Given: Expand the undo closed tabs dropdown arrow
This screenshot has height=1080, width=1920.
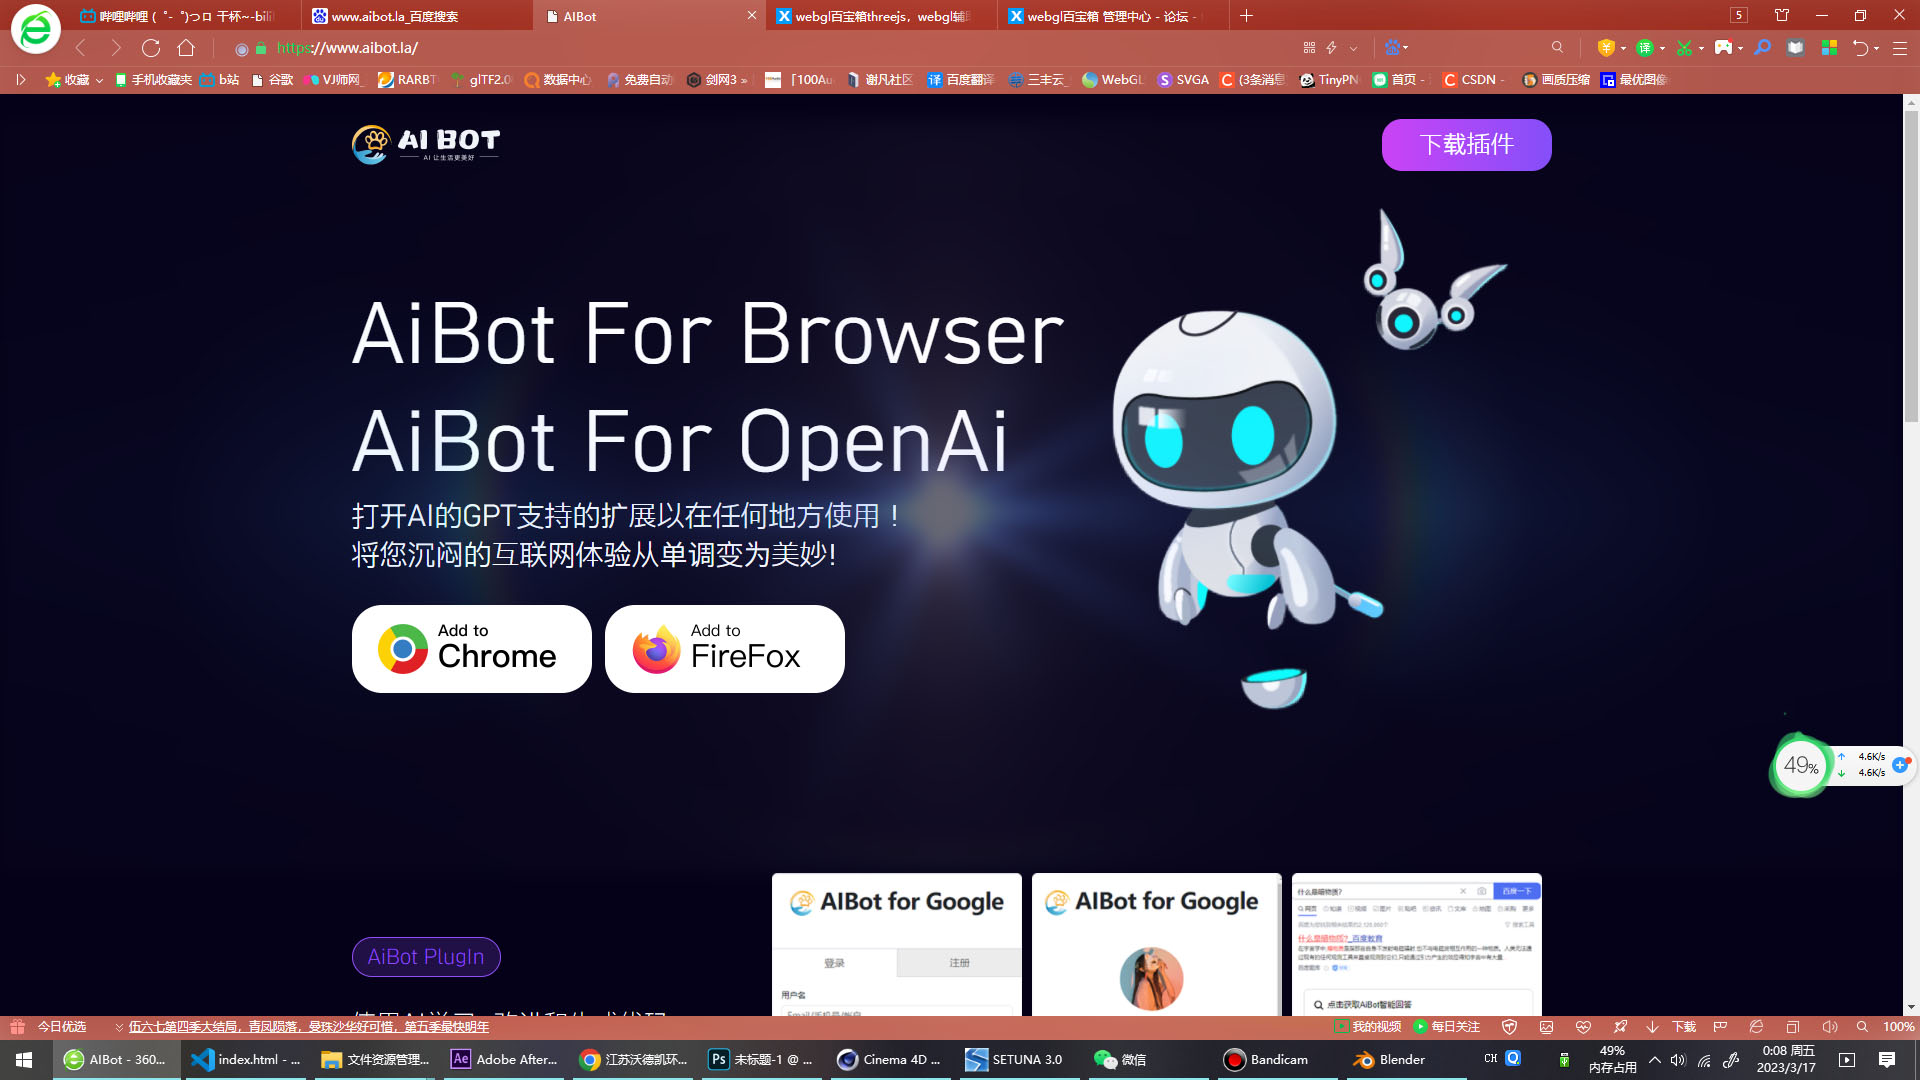Looking at the screenshot, I should coord(1876,48).
